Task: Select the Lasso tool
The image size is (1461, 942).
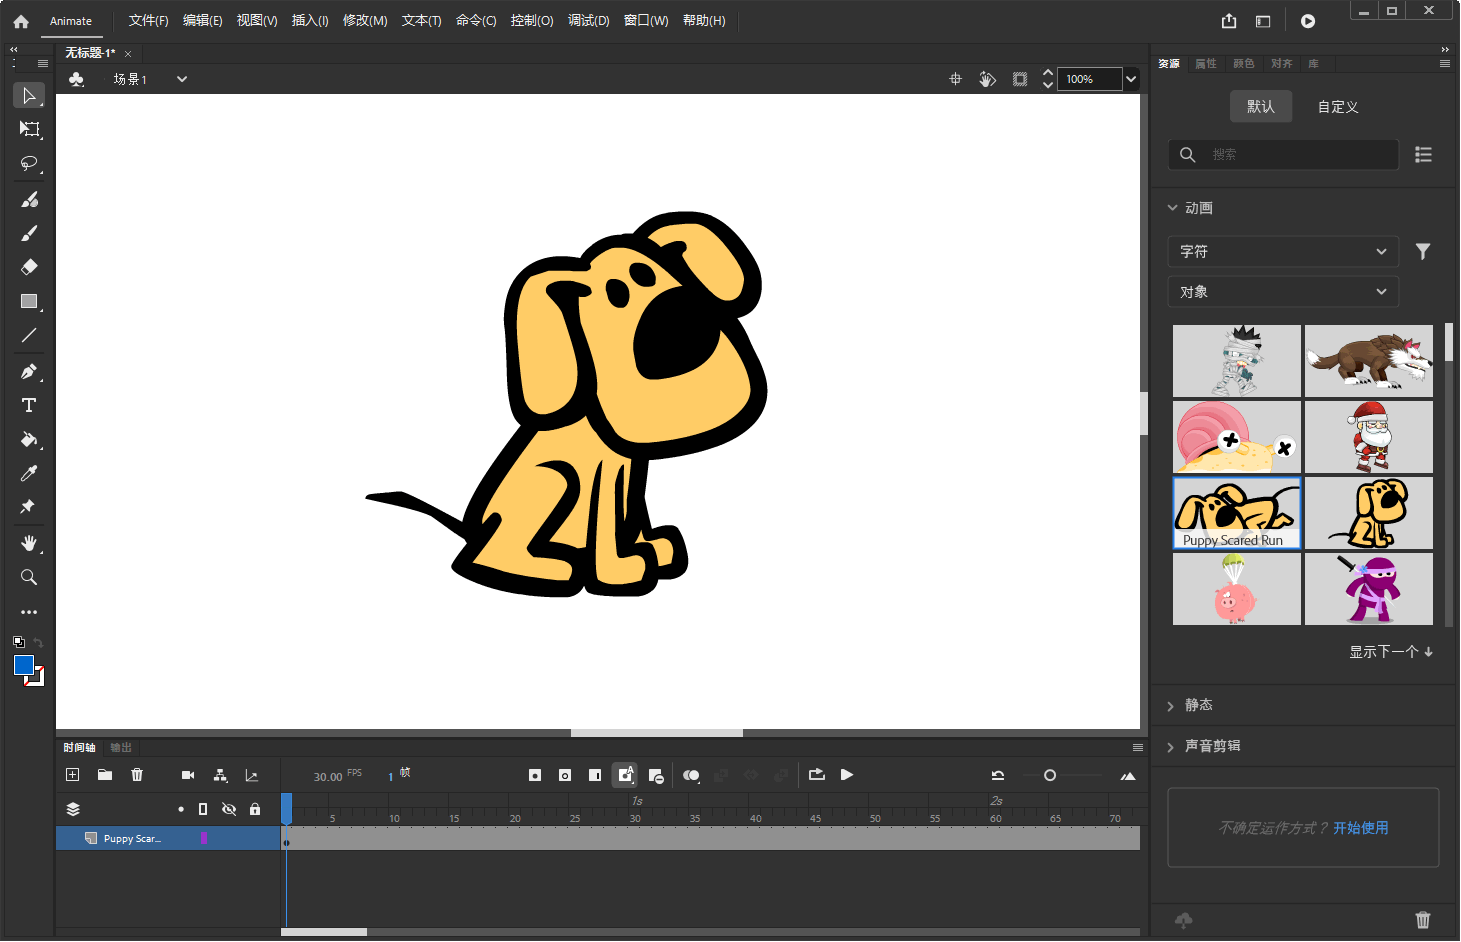Action: point(28,163)
